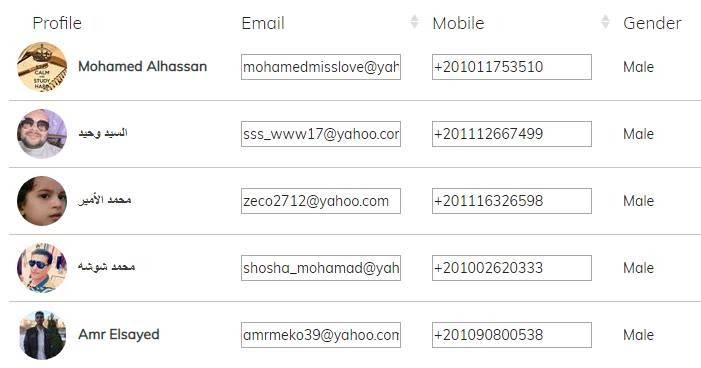Open Mohamed Alhassan's profile picture
The image size is (701, 368).
click(42, 67)
